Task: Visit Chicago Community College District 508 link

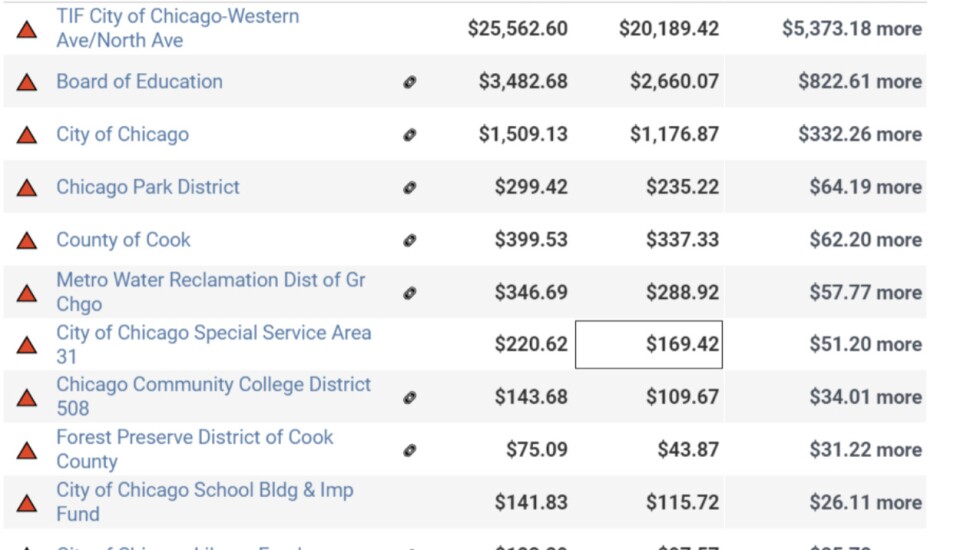Action: 213,396
